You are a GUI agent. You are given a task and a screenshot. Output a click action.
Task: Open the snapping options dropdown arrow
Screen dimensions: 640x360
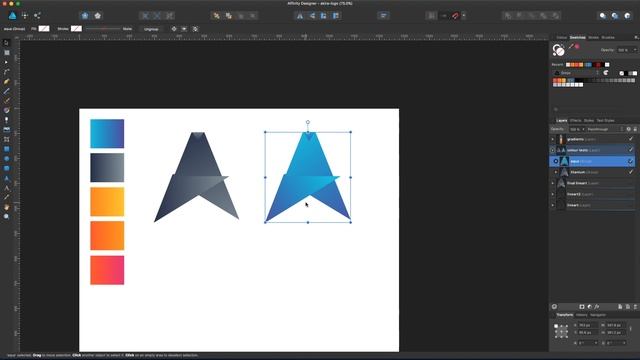[464, 16]
